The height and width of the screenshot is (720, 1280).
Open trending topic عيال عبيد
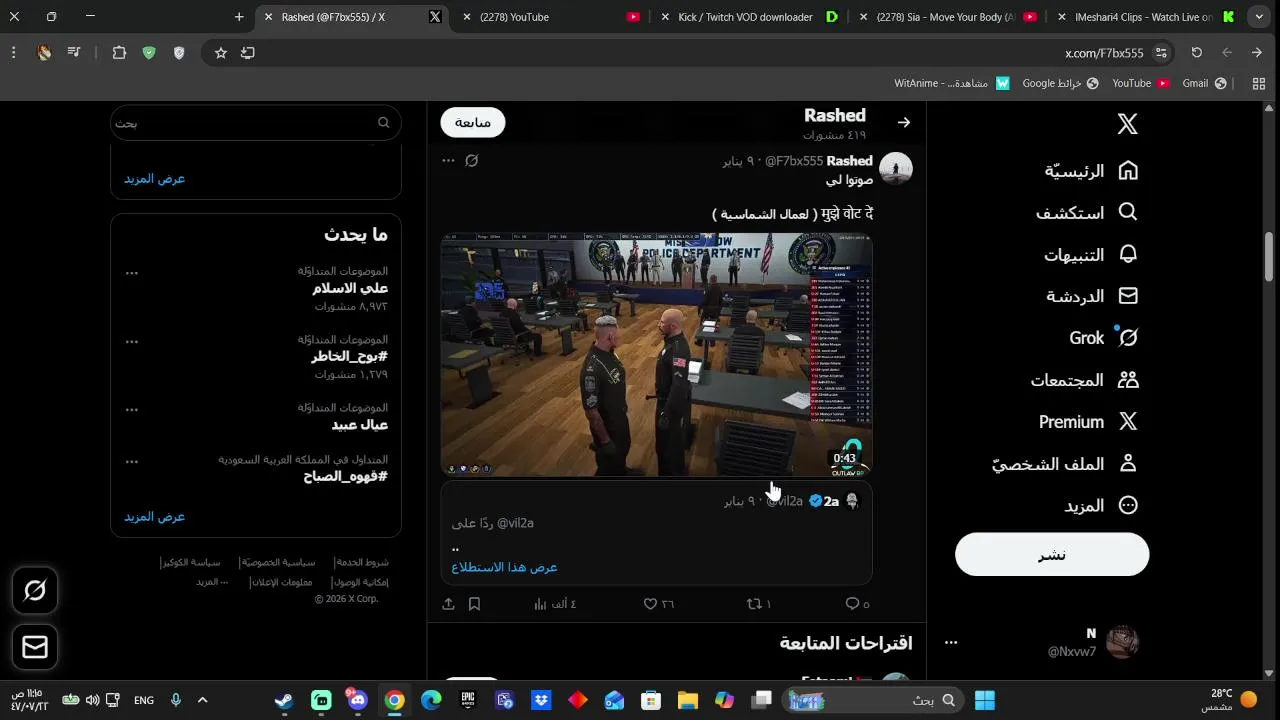pyautogui.click(x=360, y=425)
